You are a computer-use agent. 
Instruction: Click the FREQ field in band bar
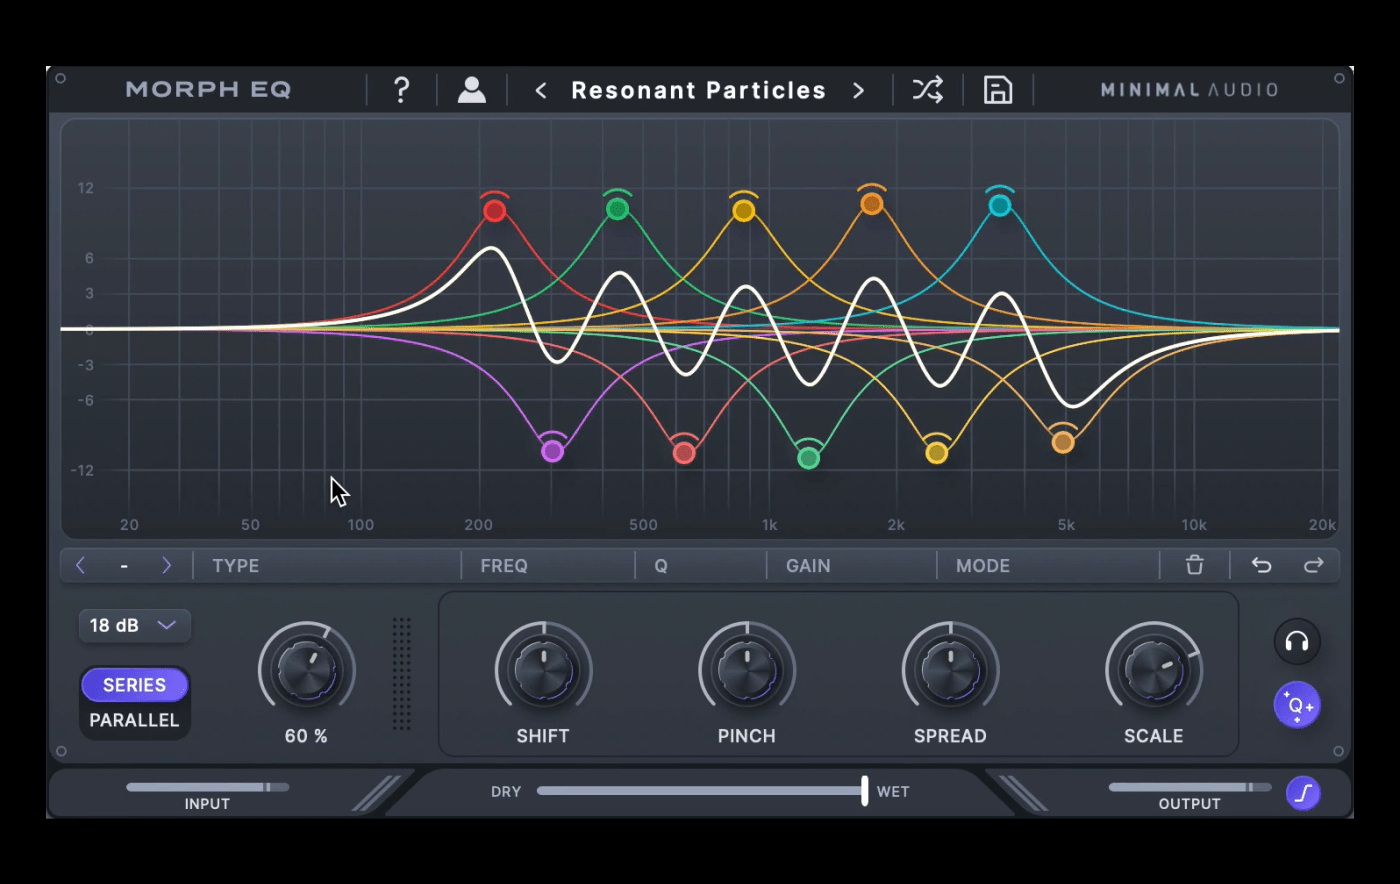tap(548, 565)
